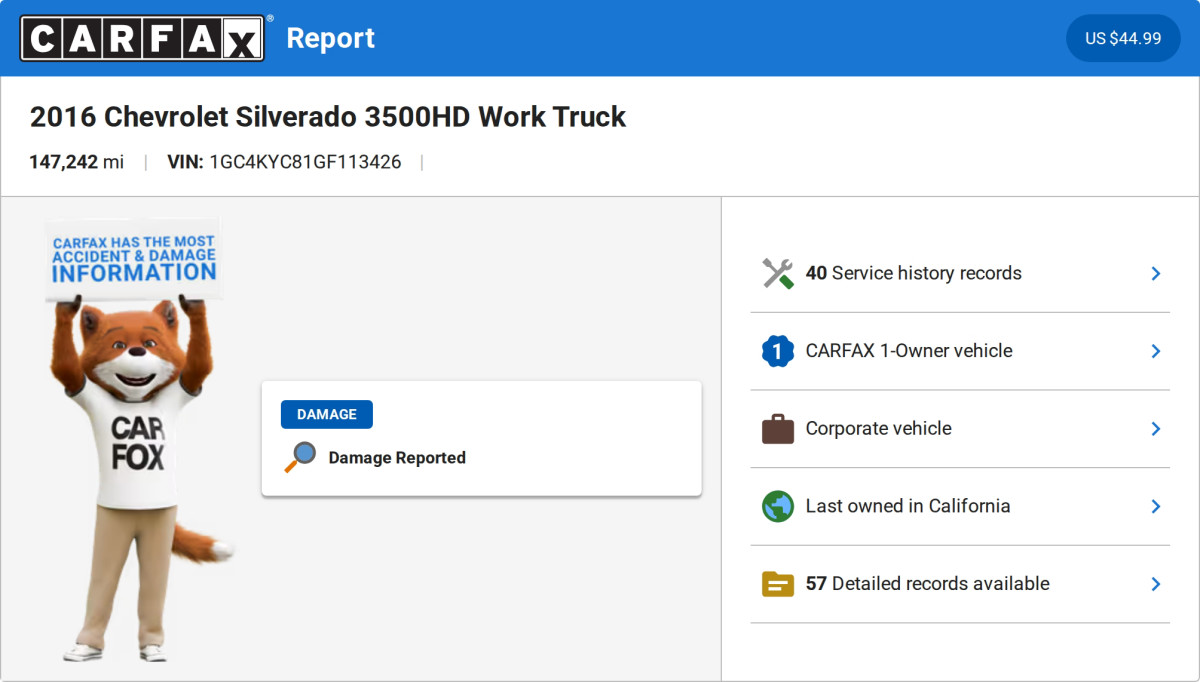Viewport: 1200px width, 682px height.
Task: Expand the Last owned in California chevron
Action: tap(1155, 506)
